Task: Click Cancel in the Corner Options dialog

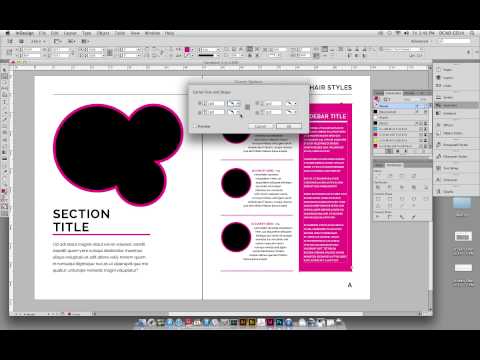Action: [x=261, y=126]
